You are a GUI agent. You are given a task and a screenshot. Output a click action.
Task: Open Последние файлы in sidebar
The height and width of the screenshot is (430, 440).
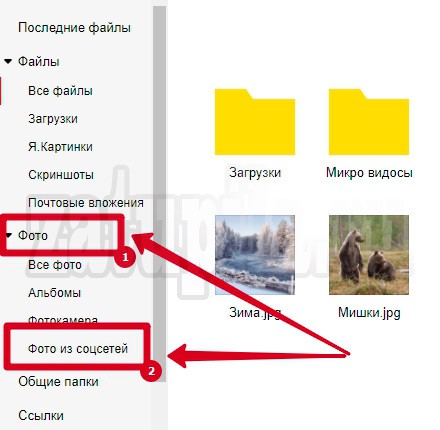[74, 27]
